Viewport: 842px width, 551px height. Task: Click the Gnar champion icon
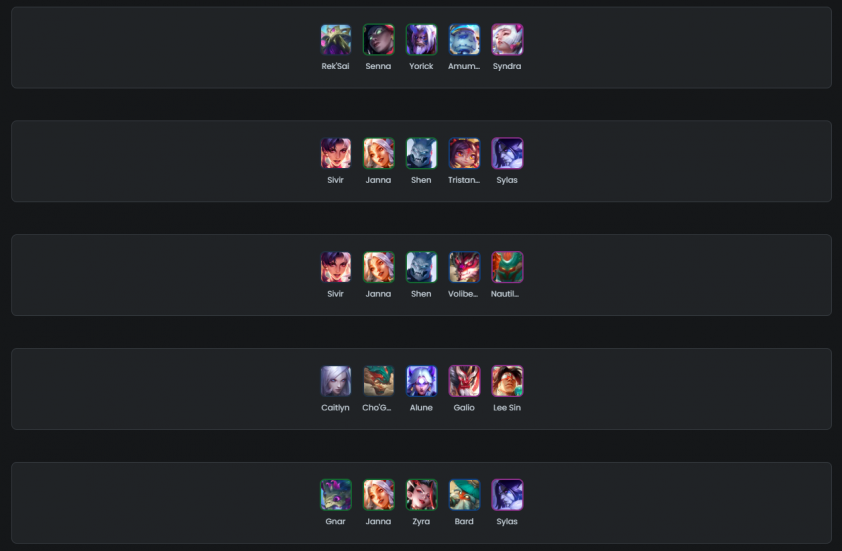point(336,495)
